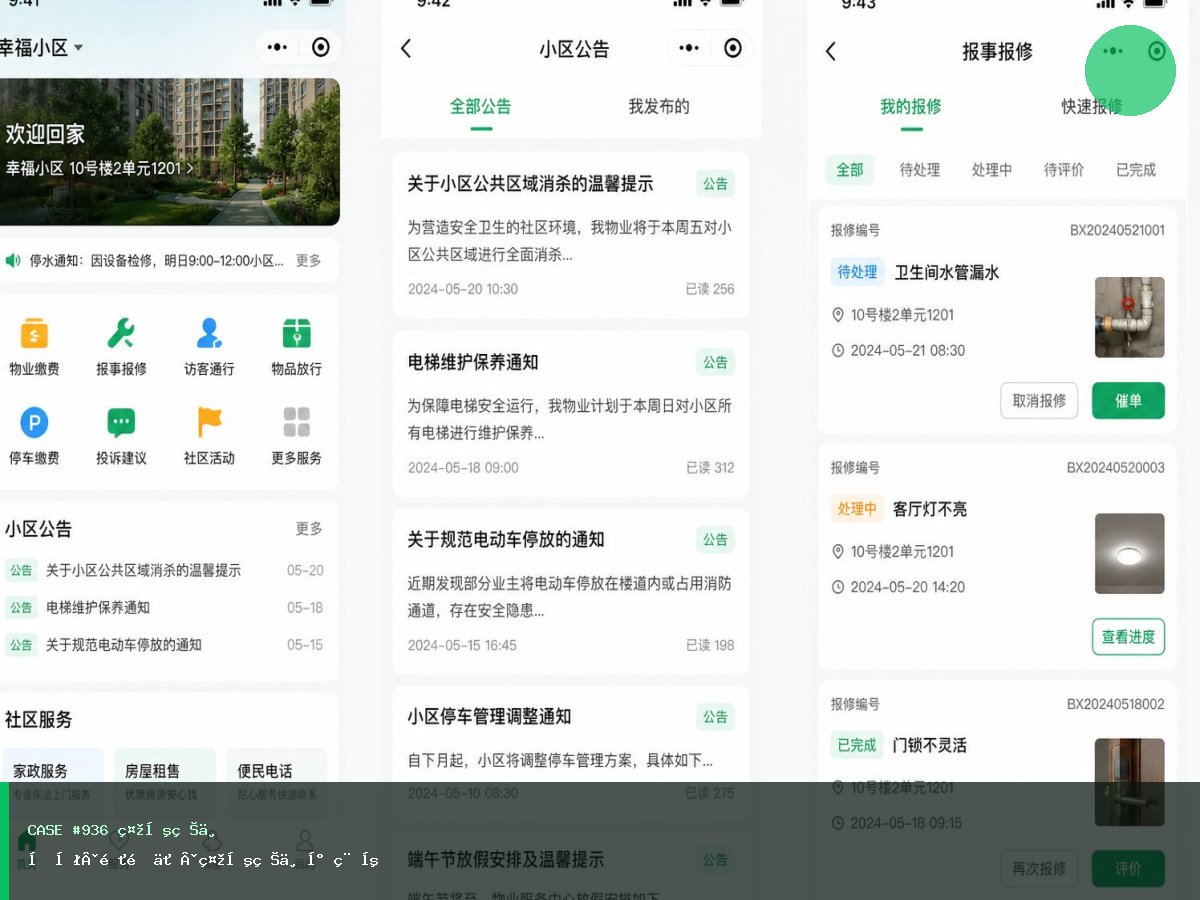Viewport: 1200px width, 900px height.
Task: Open repair item 卫生间水管漏水
Action: [x=946, y=272]
